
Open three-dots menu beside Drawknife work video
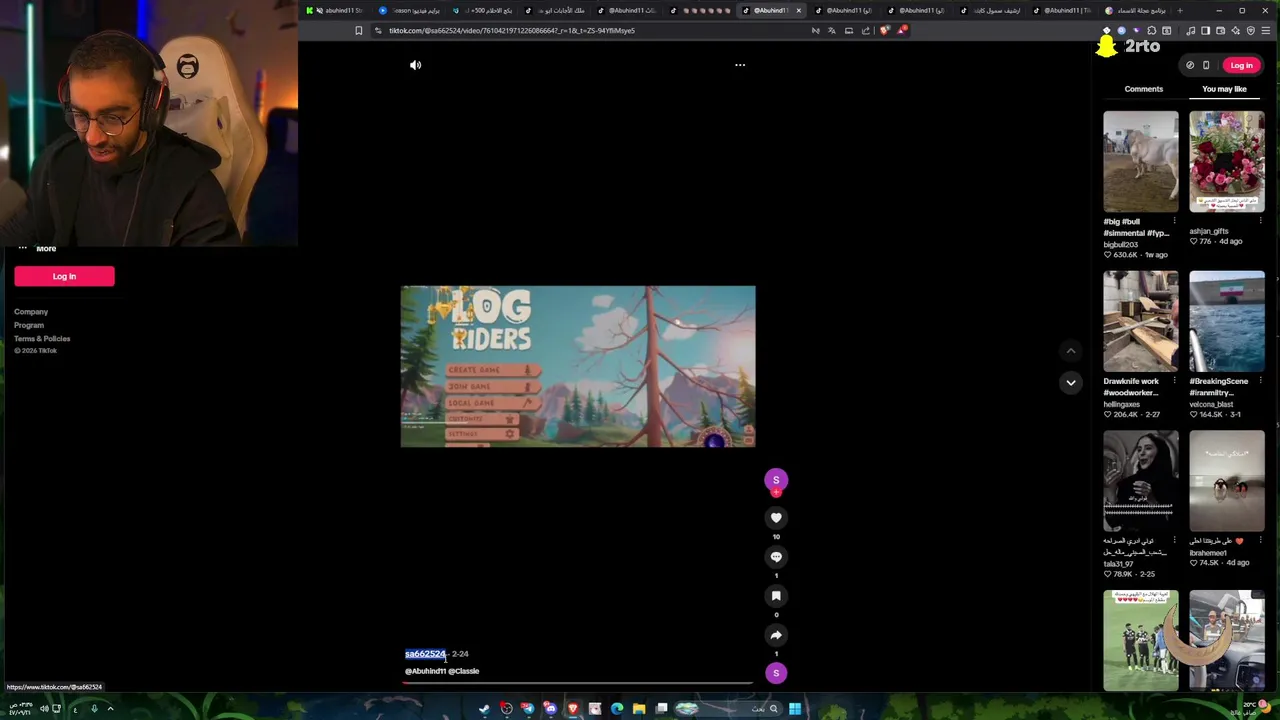[1174, 381]
